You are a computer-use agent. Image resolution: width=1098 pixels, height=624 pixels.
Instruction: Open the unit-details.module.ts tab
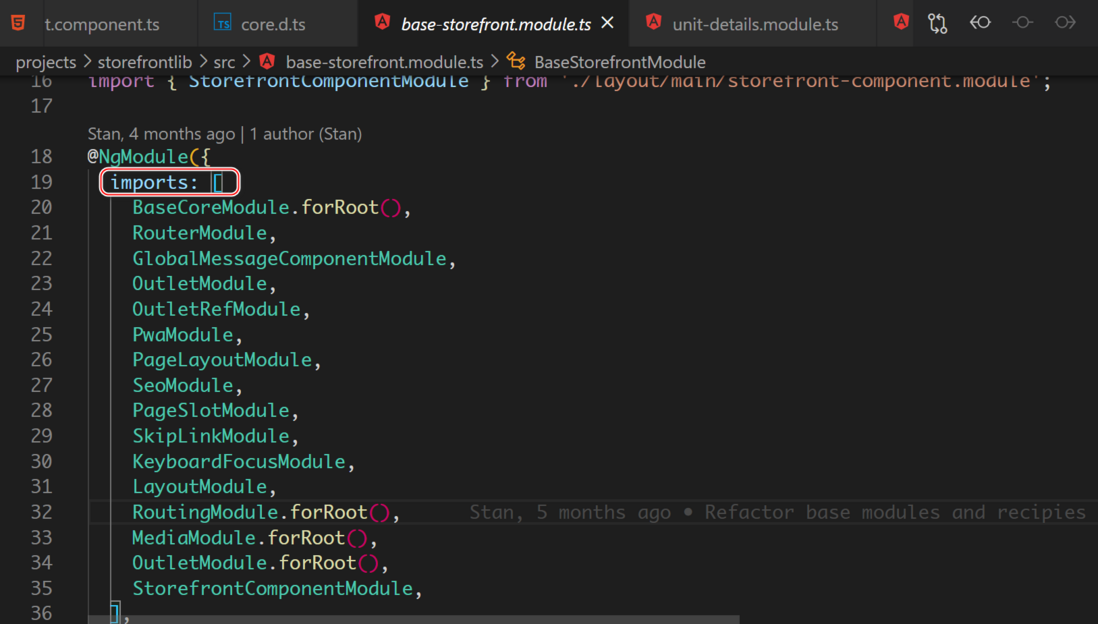(x=755, y=25)
